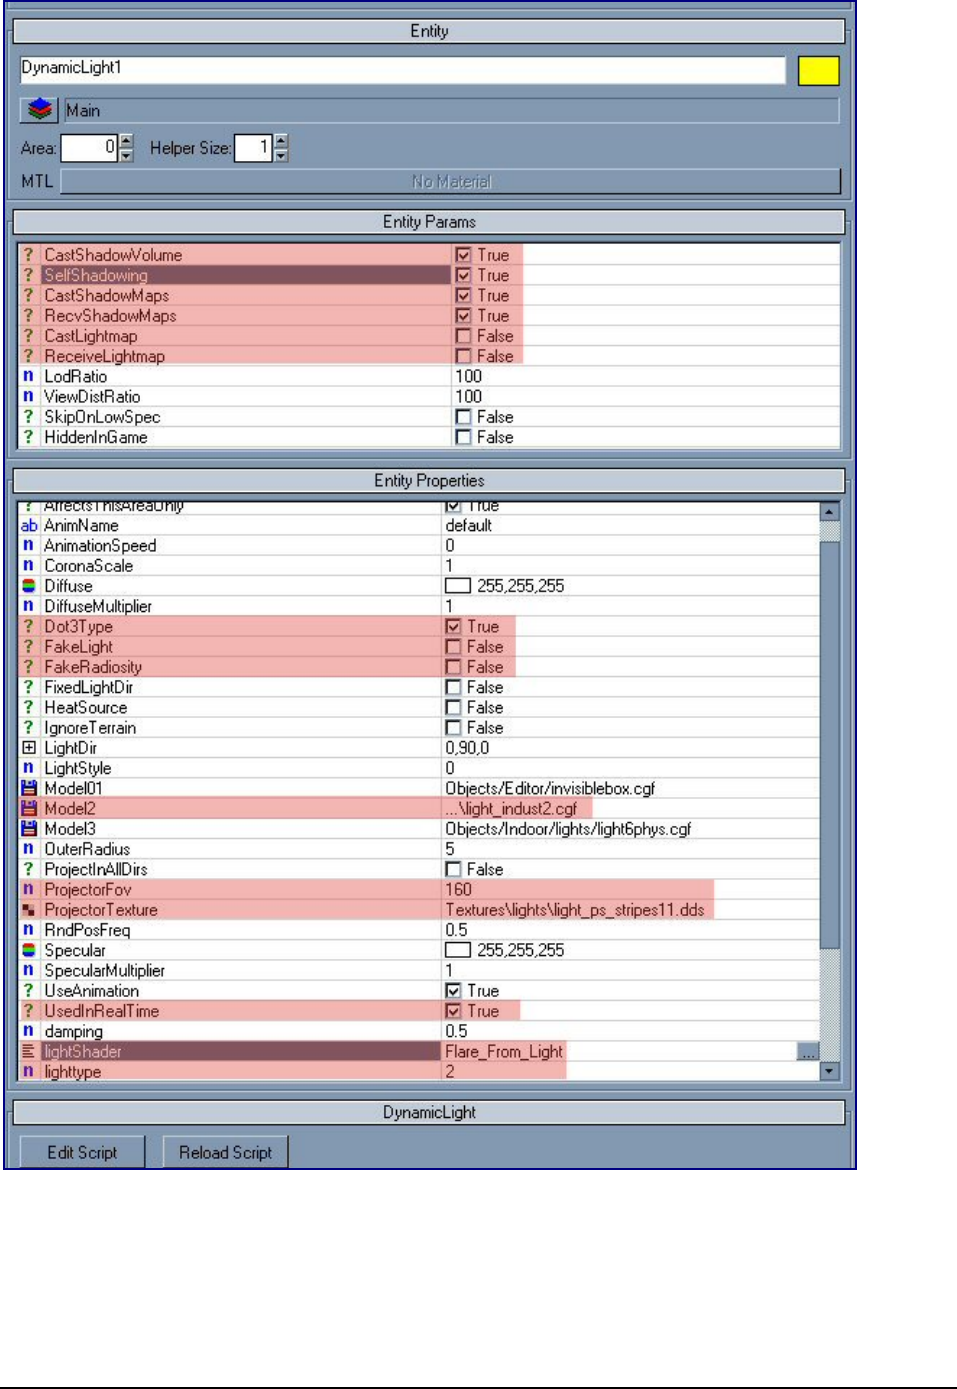The height and width of the screenshot is (1389, 957).
Task: Toggle the CastShadowVolume checkbox
Action: click(x=463, y=255)
